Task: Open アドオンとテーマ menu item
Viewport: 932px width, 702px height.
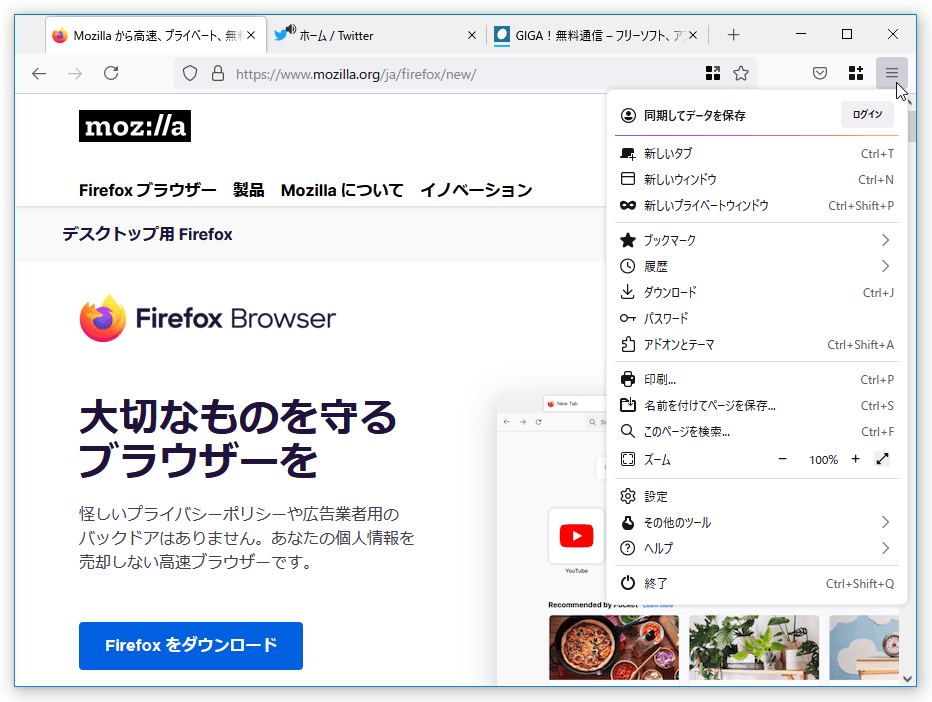Action: tap(757, 345)
